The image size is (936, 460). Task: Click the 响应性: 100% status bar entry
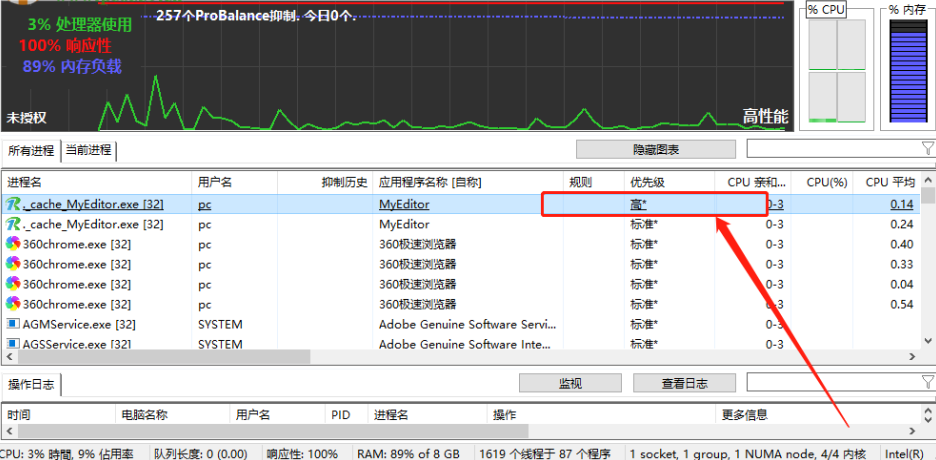coord(302,453)
